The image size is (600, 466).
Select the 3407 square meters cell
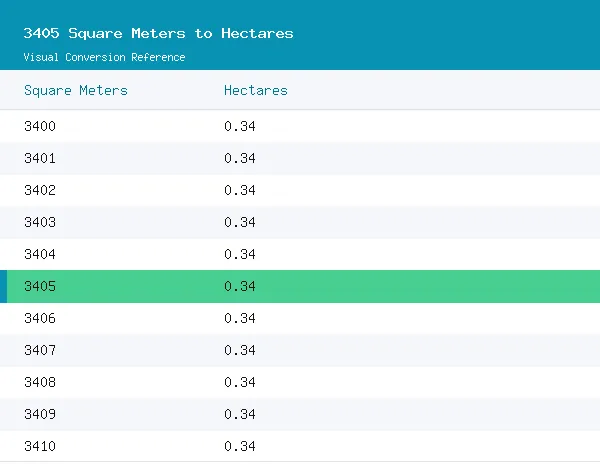point(40,350)
